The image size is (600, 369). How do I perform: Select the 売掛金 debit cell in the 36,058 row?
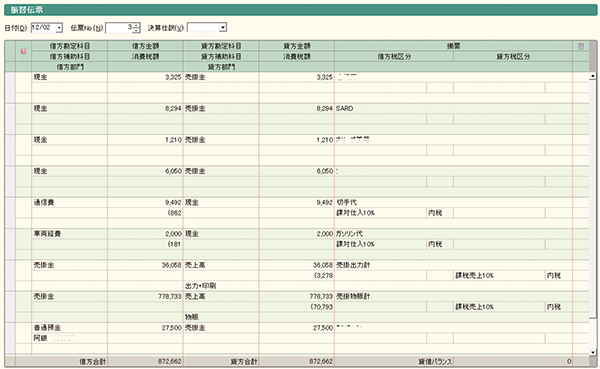(70, 265)
